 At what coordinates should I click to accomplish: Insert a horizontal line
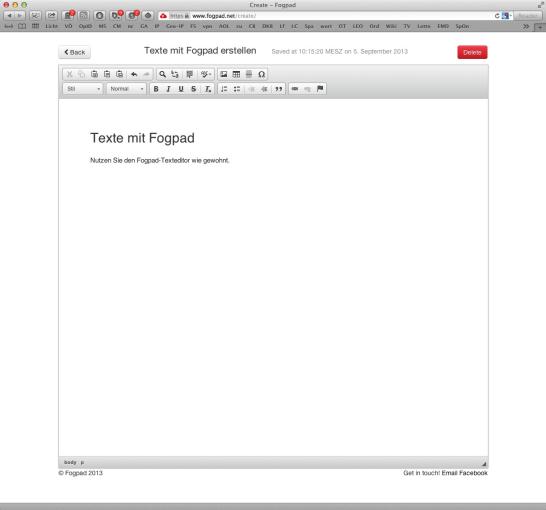tap(249, 74)
